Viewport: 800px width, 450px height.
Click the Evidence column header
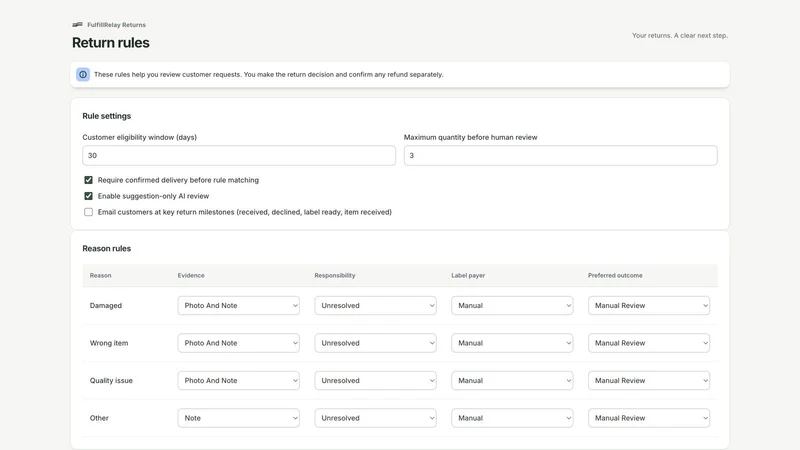191,276
